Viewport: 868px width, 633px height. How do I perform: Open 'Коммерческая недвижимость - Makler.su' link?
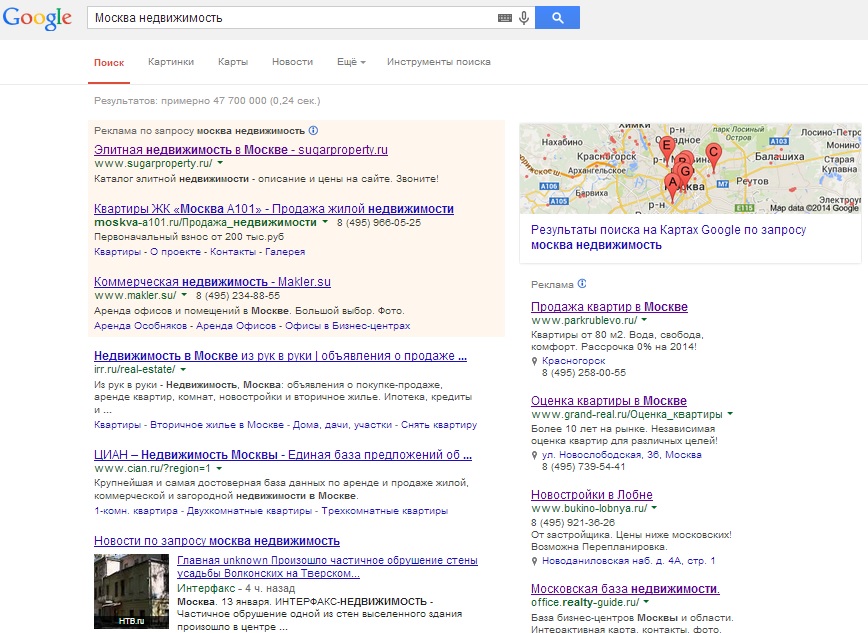212,282
